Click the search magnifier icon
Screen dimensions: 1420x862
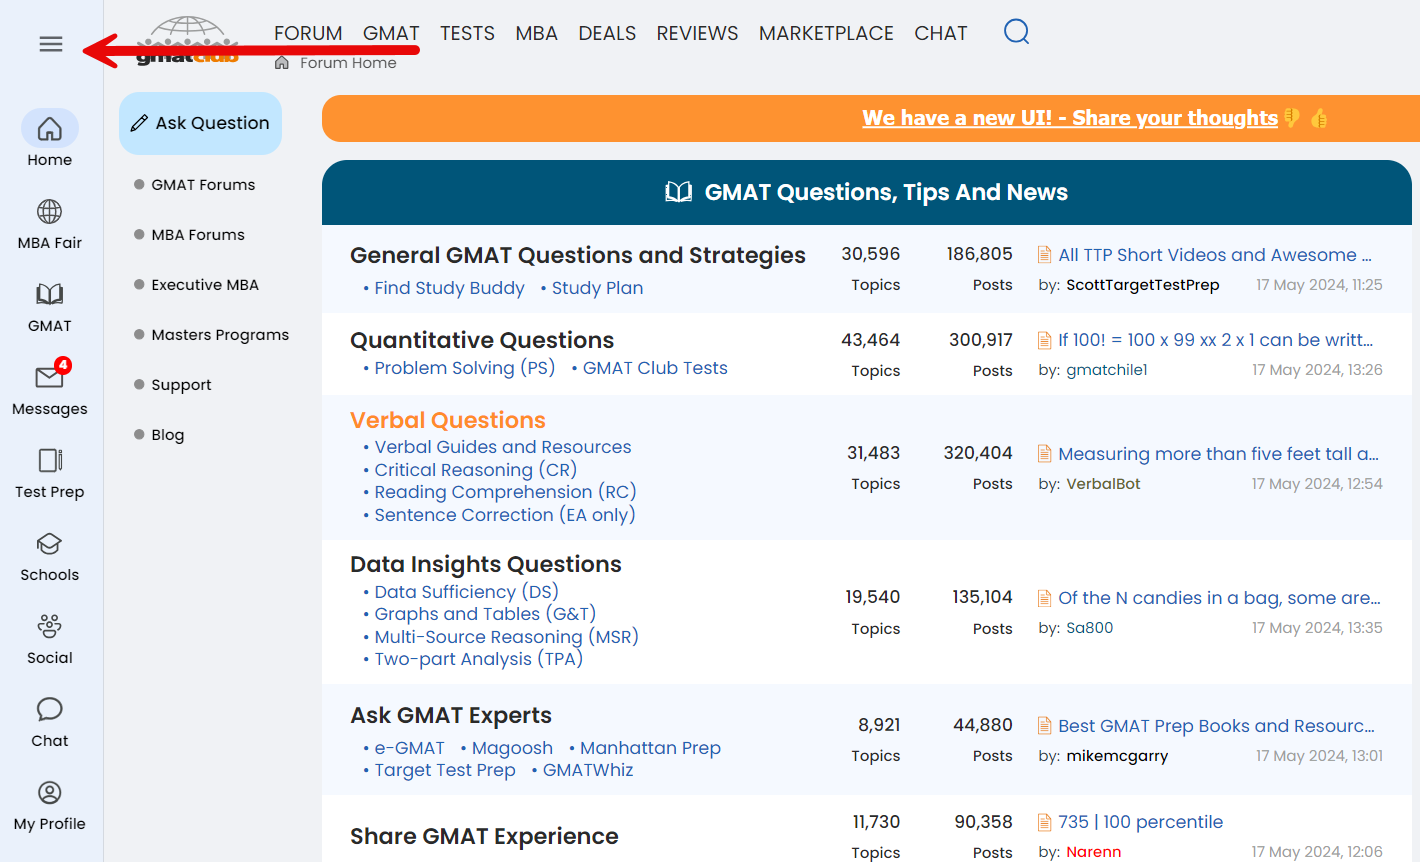point(1016,32)
